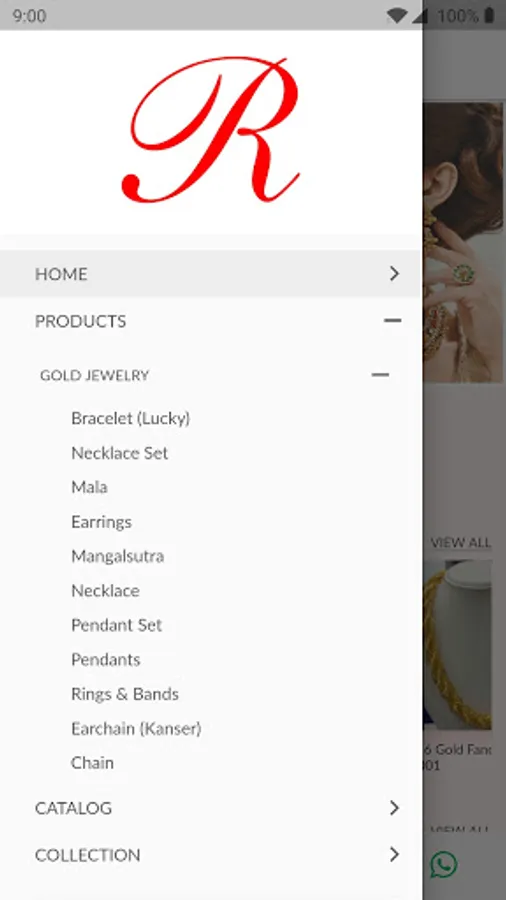506x900 pixels.
Task: Tap the HOME chevron arrow
Action: [x=394, y=274]
